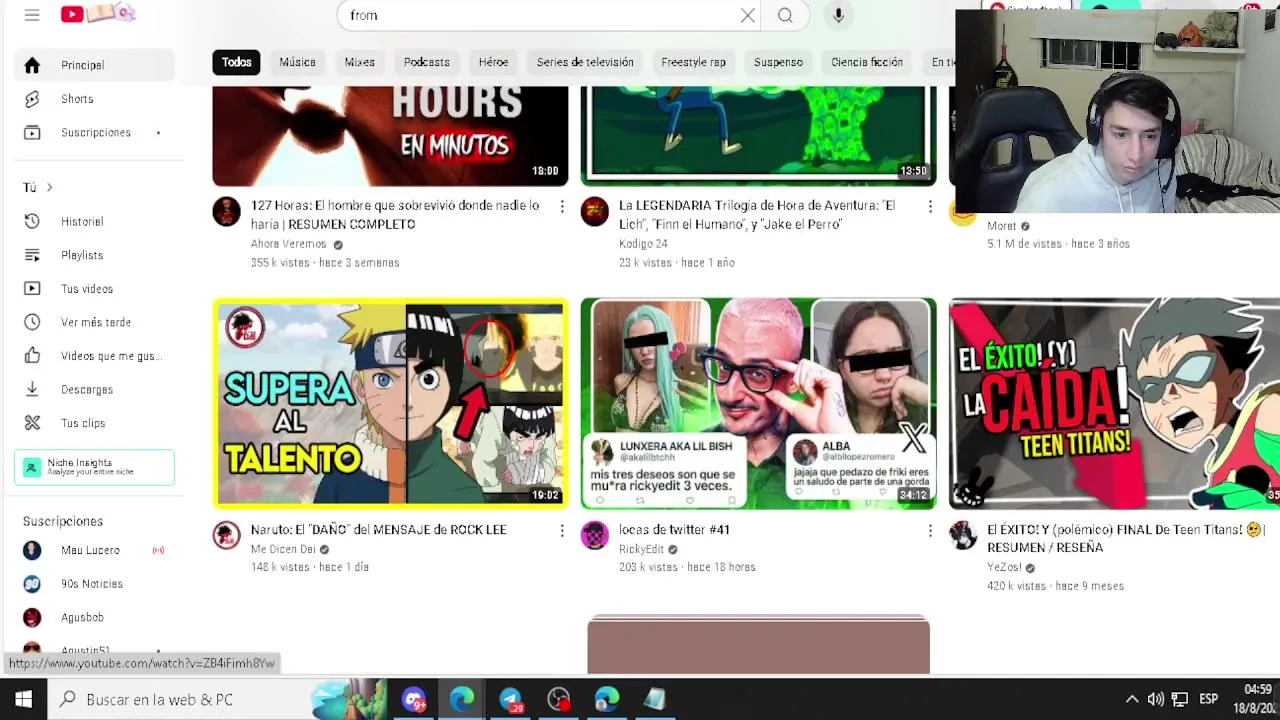Screen dimensions: 1280x720
Task: Select the Suspenso filter chip
Action: click(x=778, y=62)
